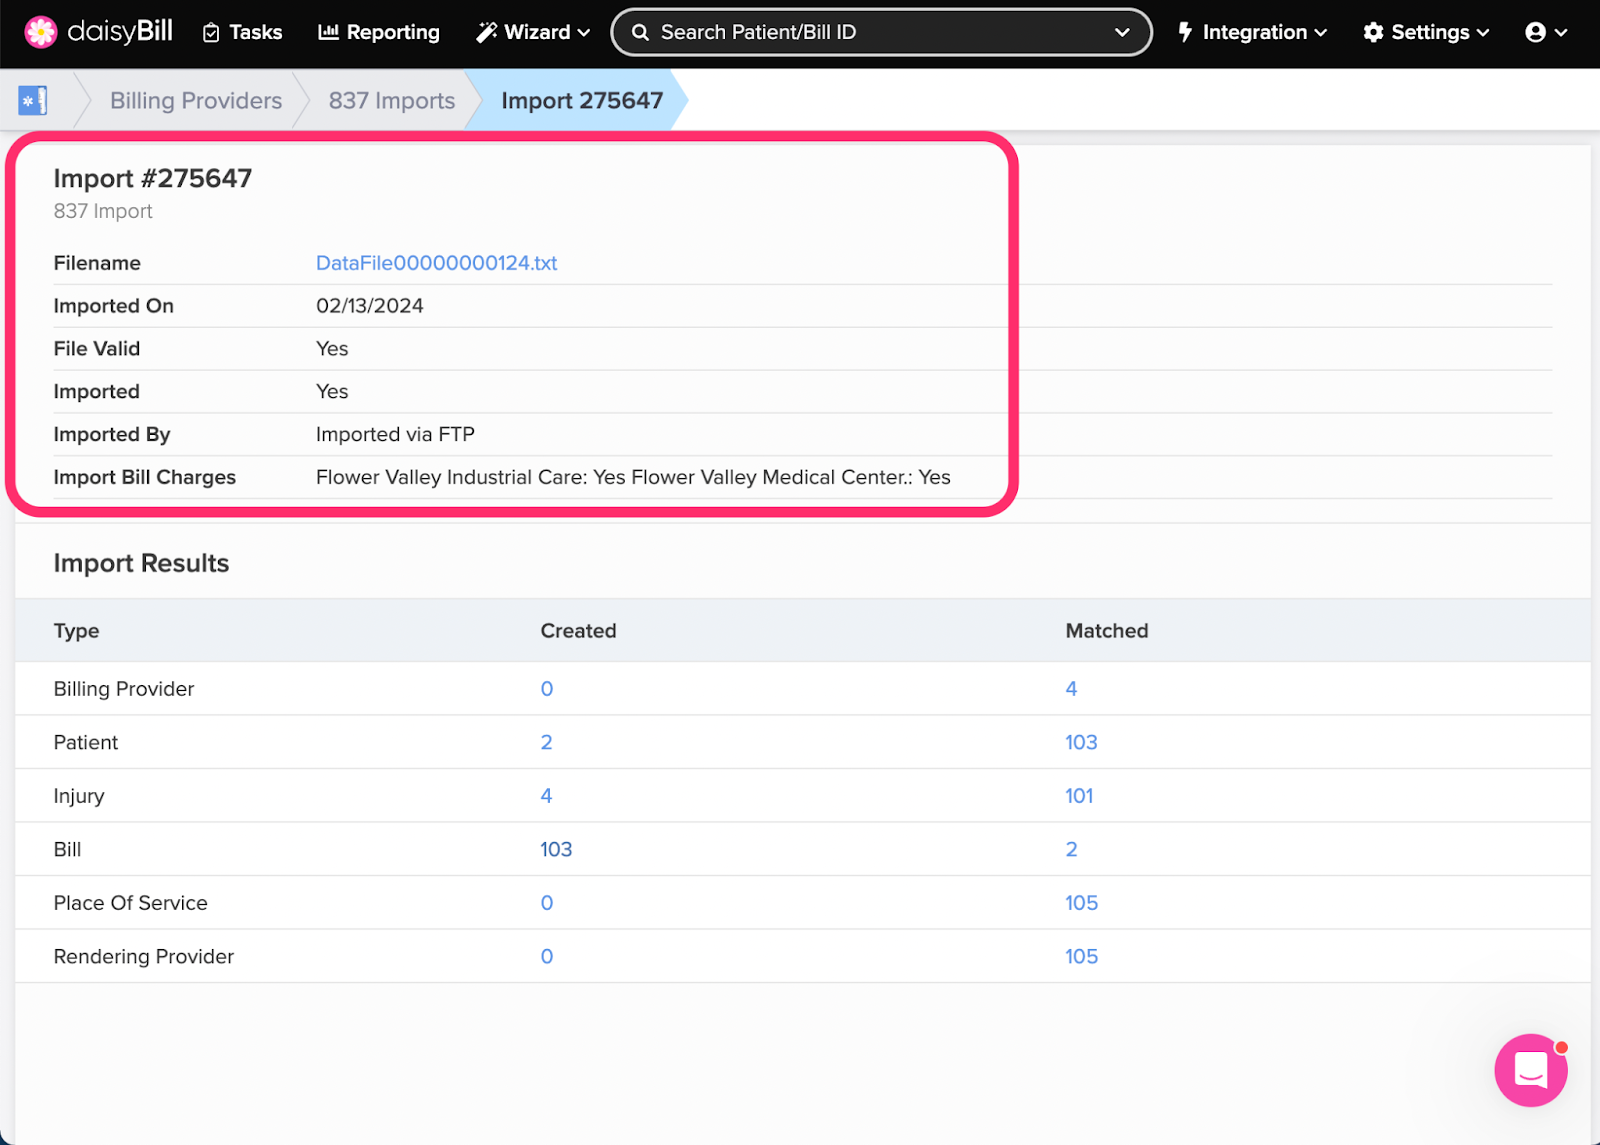Viewport: 1600px width, 1145px height.
Task: Click the home breadcrumb icon
Action: coord(33,100)
